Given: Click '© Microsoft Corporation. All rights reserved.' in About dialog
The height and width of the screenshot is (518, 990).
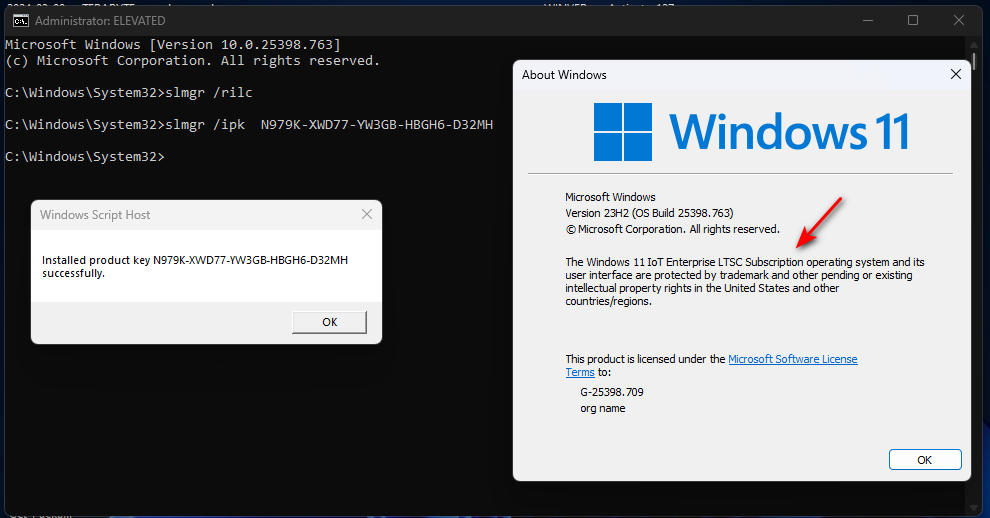Looking at the screenshot, I should click(672, 229).
